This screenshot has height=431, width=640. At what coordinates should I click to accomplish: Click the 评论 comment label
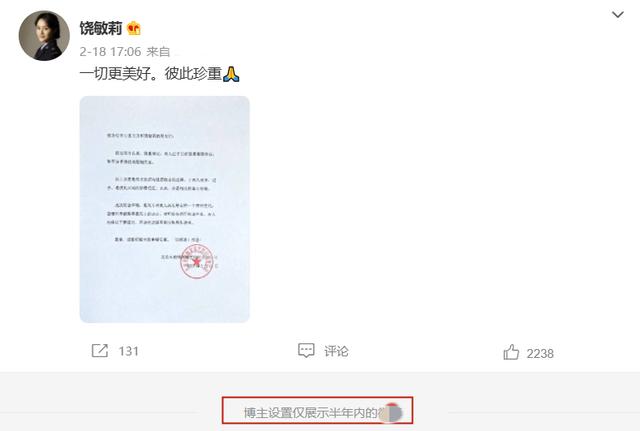[x=336, y=351]
